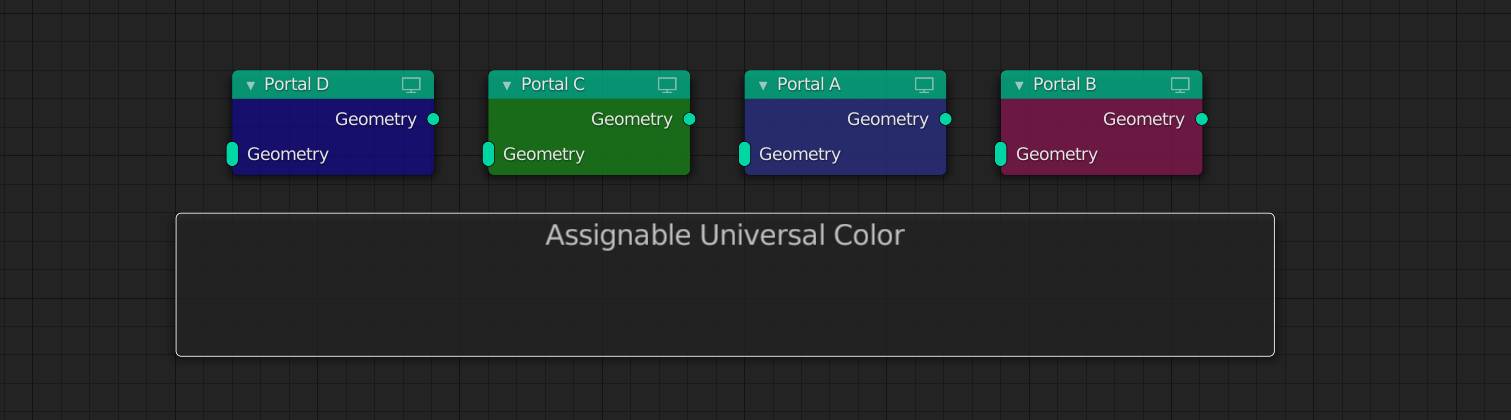Select the Portal A node header
Viewport: 1511px width, 420px height.
[x=845, y=85]
